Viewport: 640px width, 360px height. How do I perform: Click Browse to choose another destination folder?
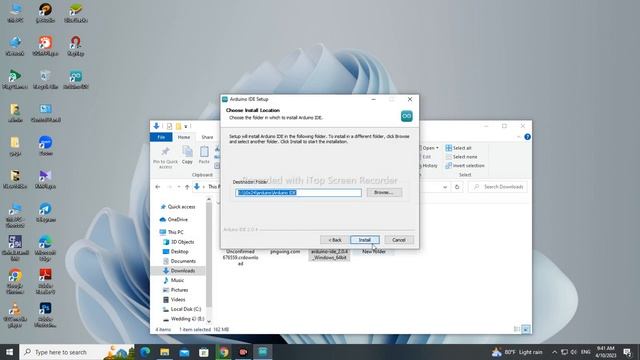pyautogui.click(x=384, y=192)
